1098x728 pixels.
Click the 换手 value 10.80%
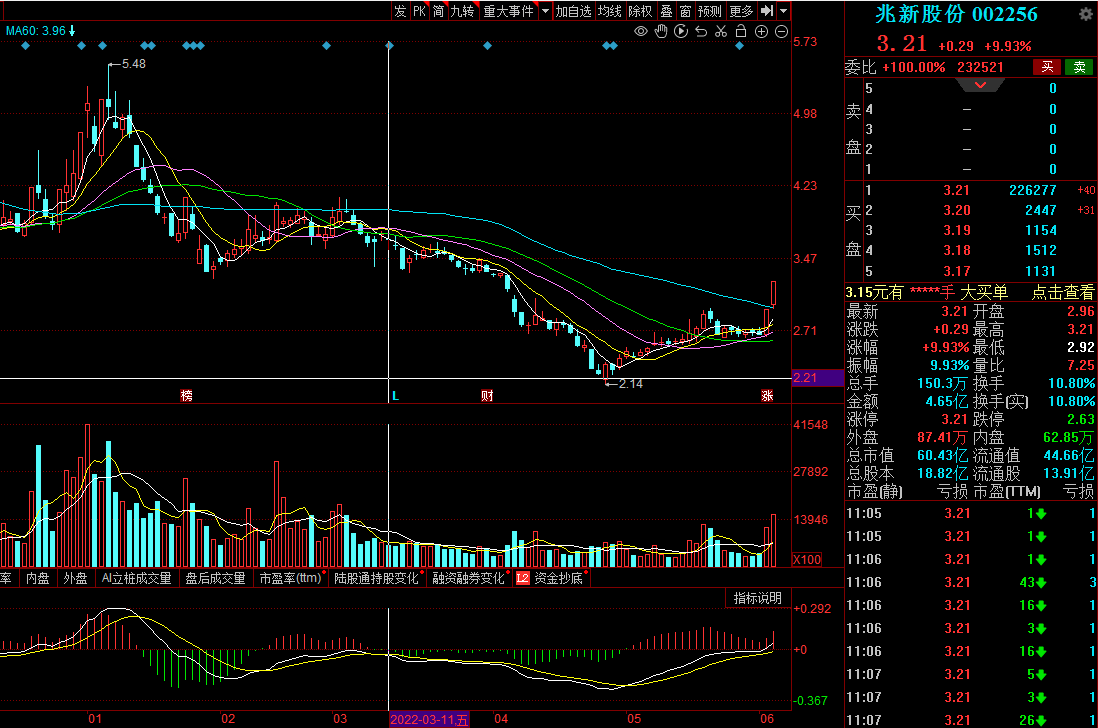tap(1071, 384)
